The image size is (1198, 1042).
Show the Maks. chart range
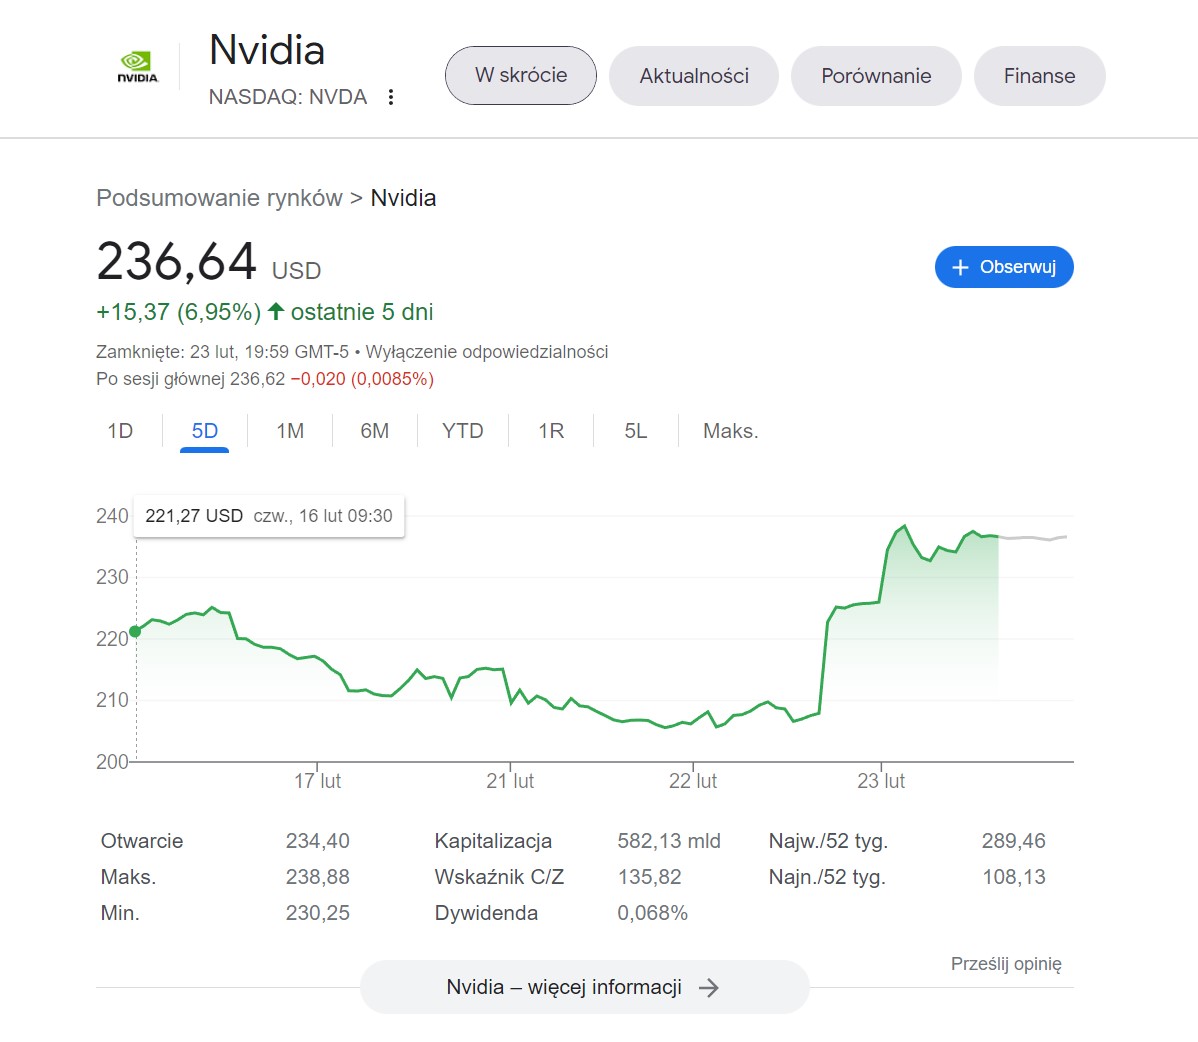coord(731,431)
